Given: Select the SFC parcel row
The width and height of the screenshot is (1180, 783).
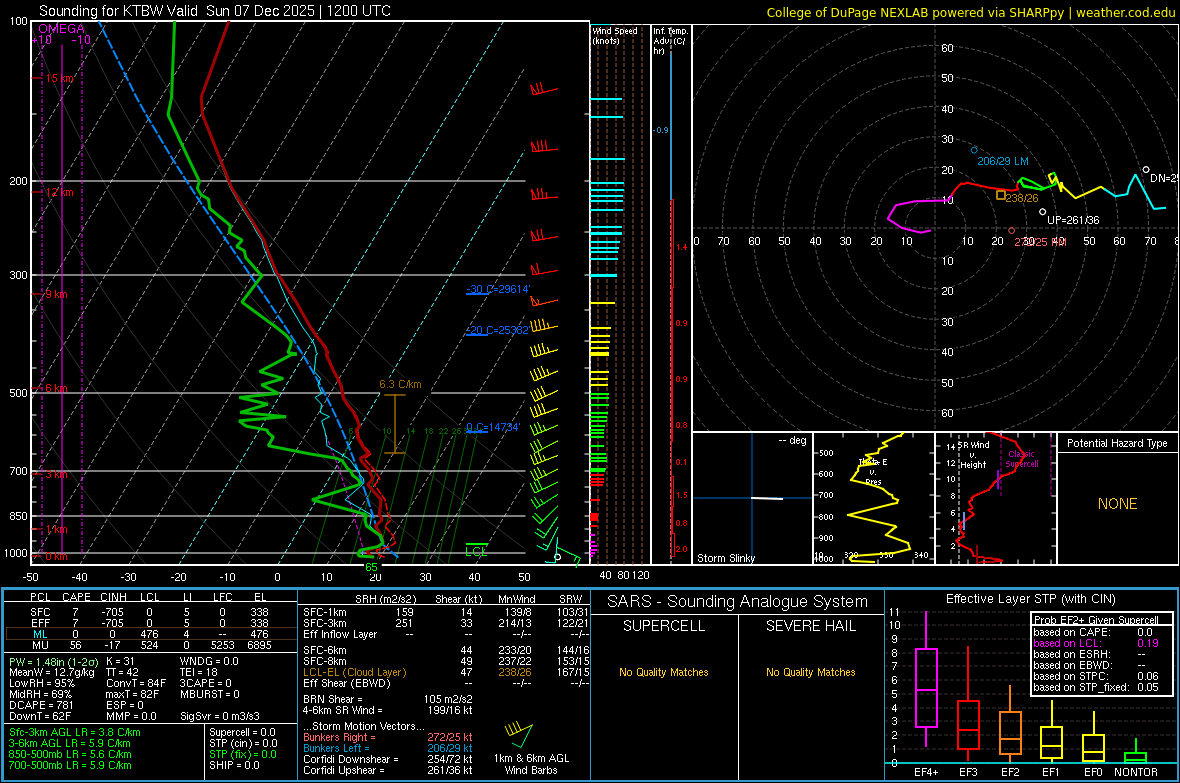Looking at the screenshot, I should [149, 612].
